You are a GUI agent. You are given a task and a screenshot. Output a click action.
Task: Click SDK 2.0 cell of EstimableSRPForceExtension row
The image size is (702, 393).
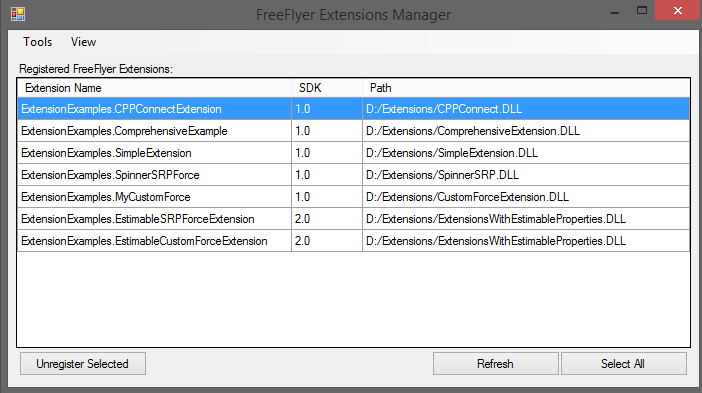point(327,218)
